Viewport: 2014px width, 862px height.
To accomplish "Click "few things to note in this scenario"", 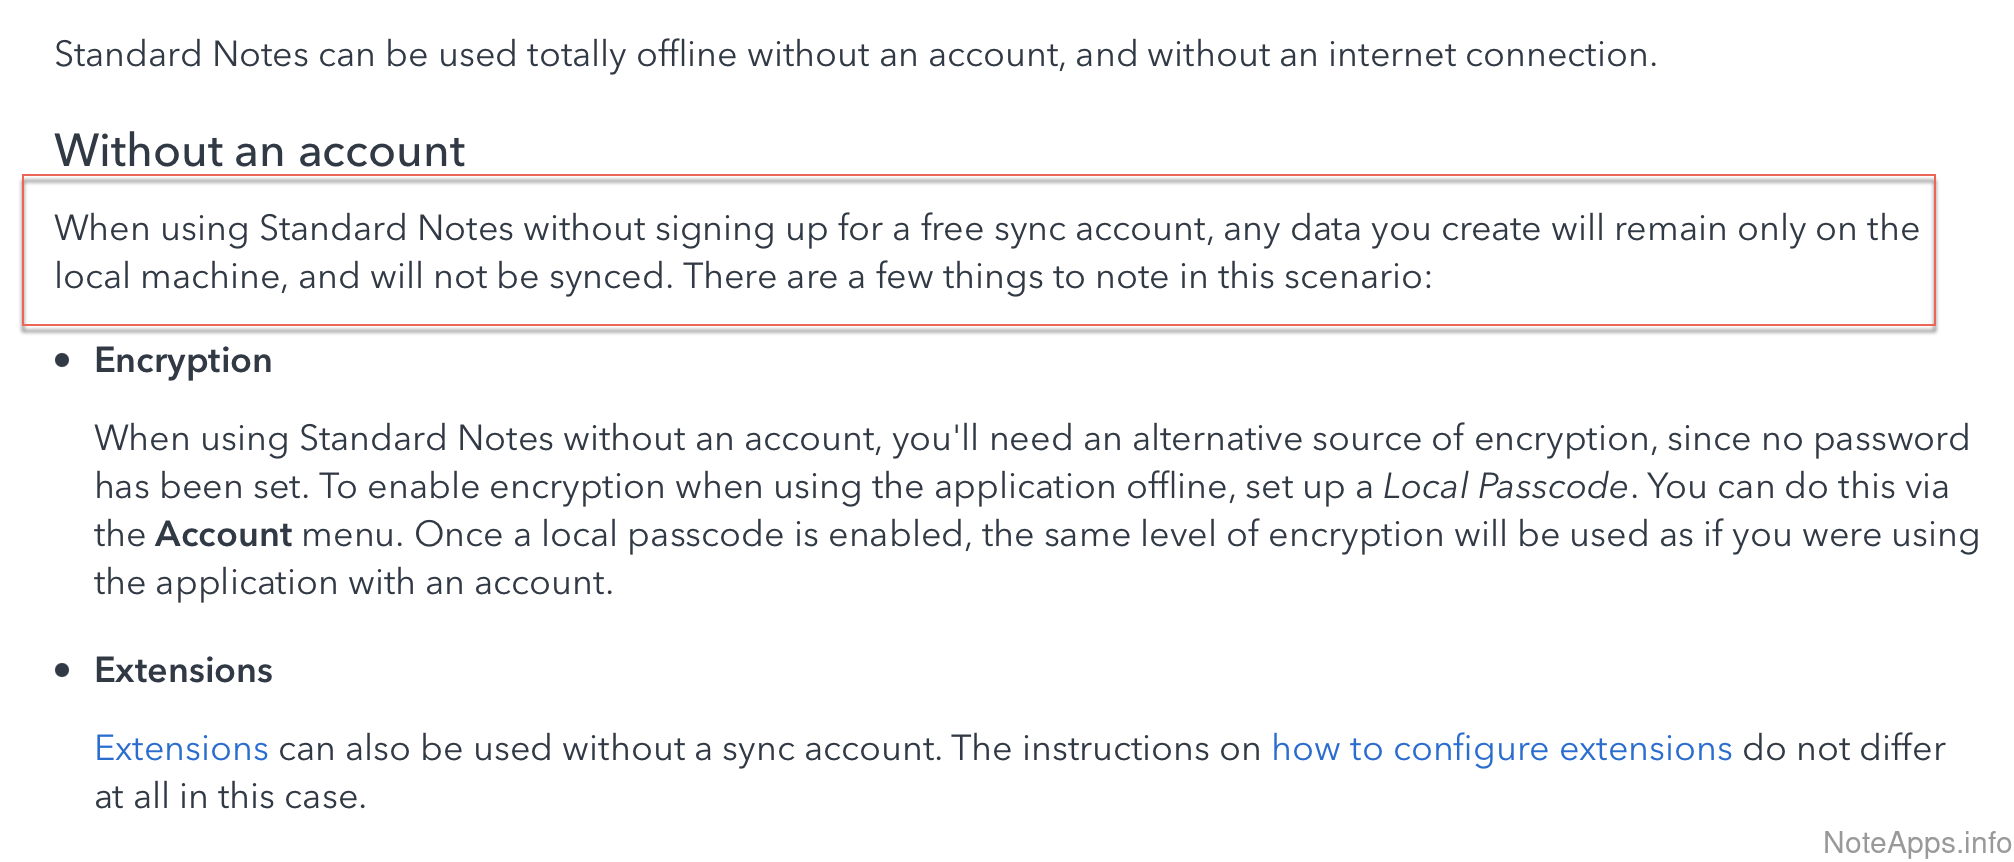I will (x=1154, y=277).
